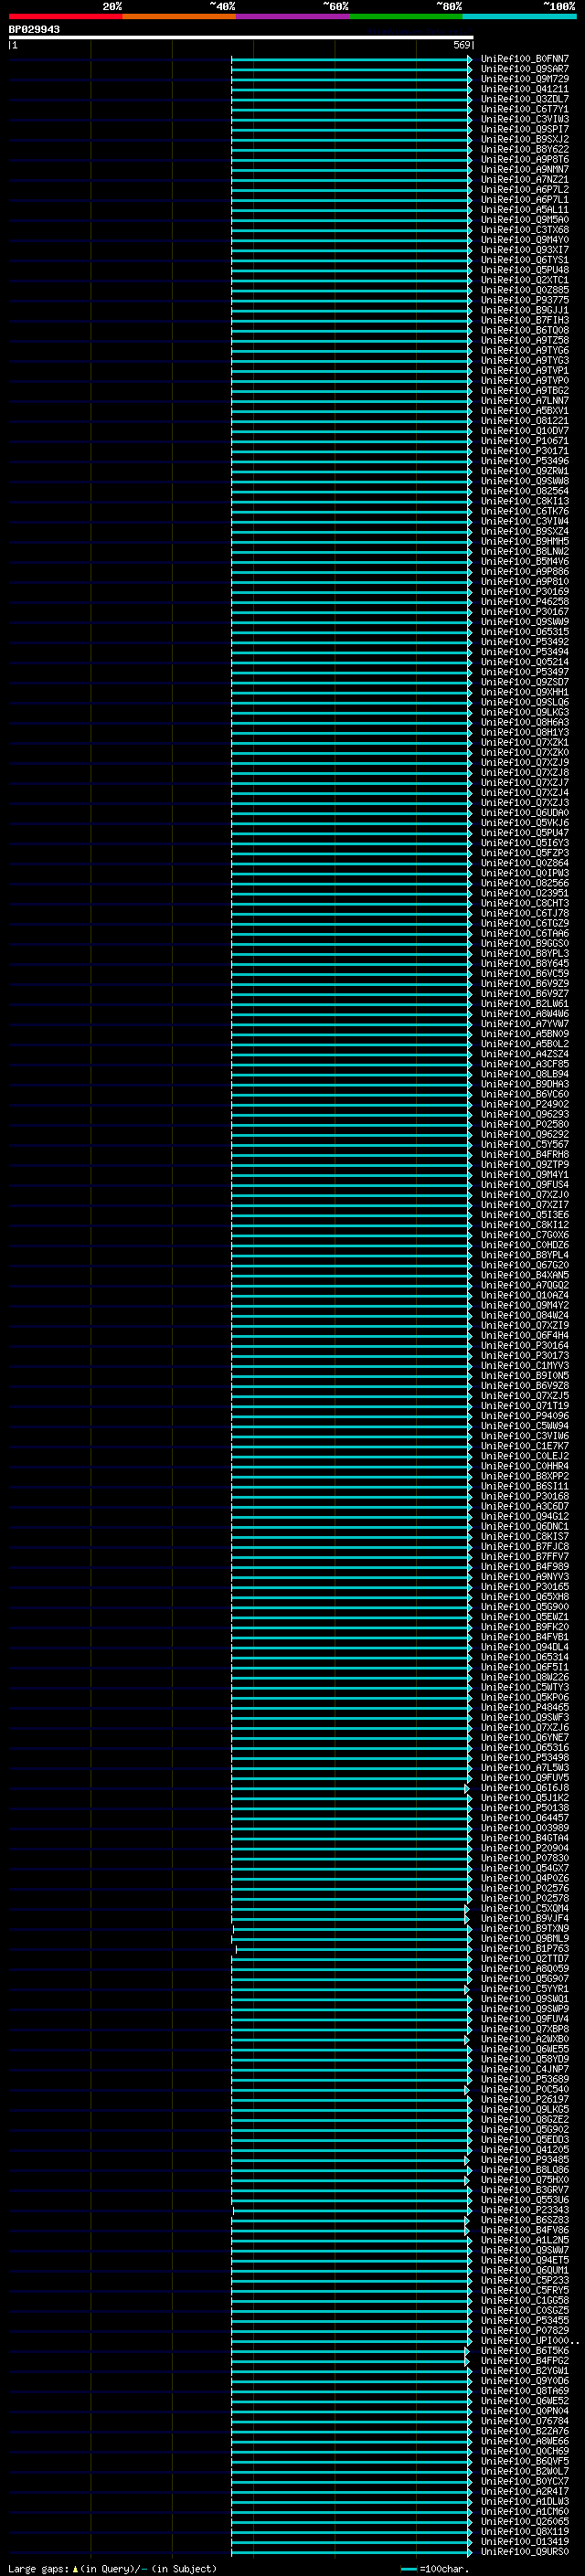The height and width of the screenshot is (2576, 585).
Task: Click hit UniRef100_P30164
Action: tap(524, 1345)
